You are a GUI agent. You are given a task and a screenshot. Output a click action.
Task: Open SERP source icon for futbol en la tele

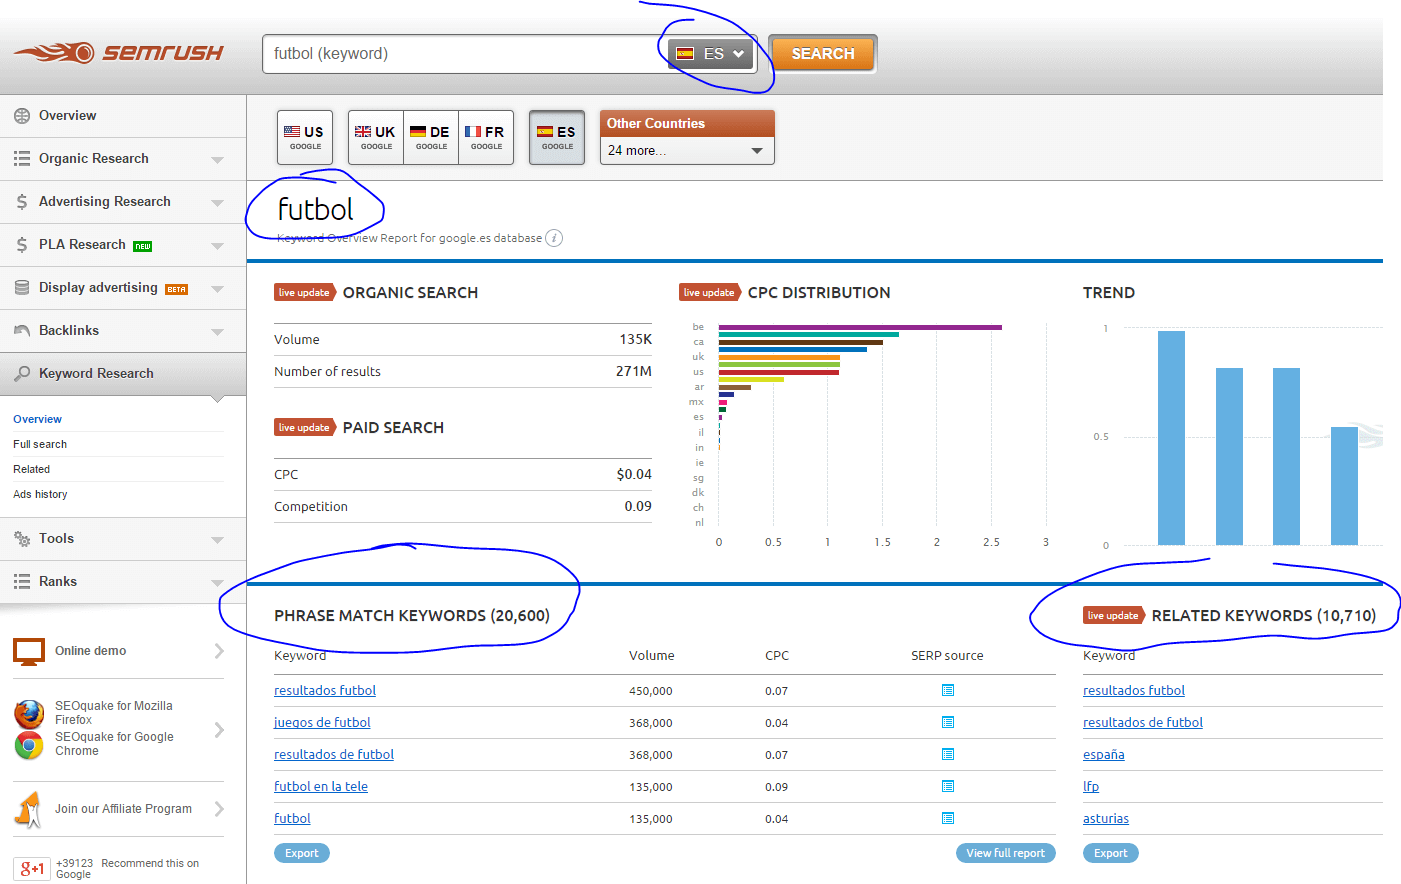tap(947, 786)
